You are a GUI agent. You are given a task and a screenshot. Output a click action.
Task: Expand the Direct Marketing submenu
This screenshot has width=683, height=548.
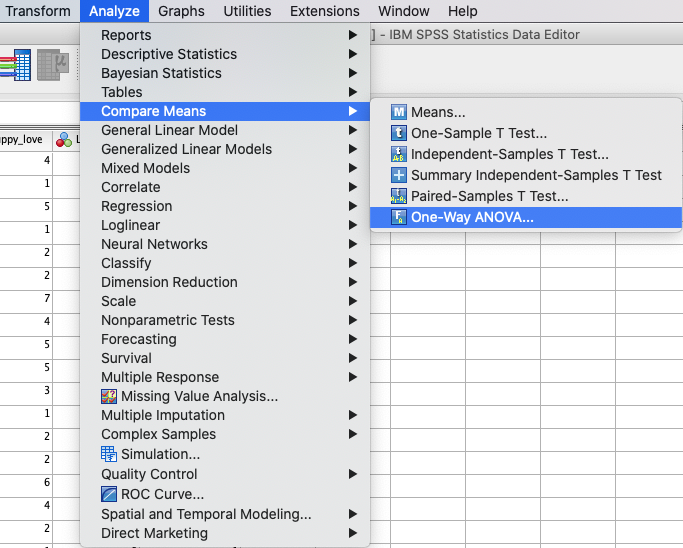(x=225, y=533)
